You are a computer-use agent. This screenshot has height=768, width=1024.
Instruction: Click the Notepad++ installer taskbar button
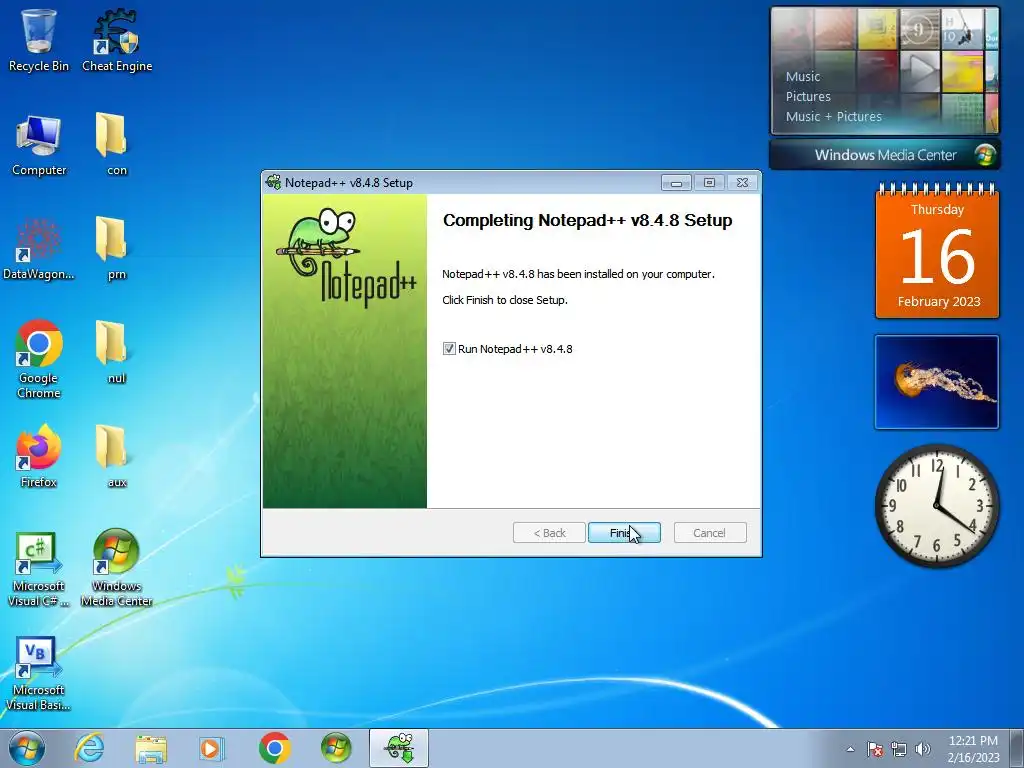coord(399,748)
